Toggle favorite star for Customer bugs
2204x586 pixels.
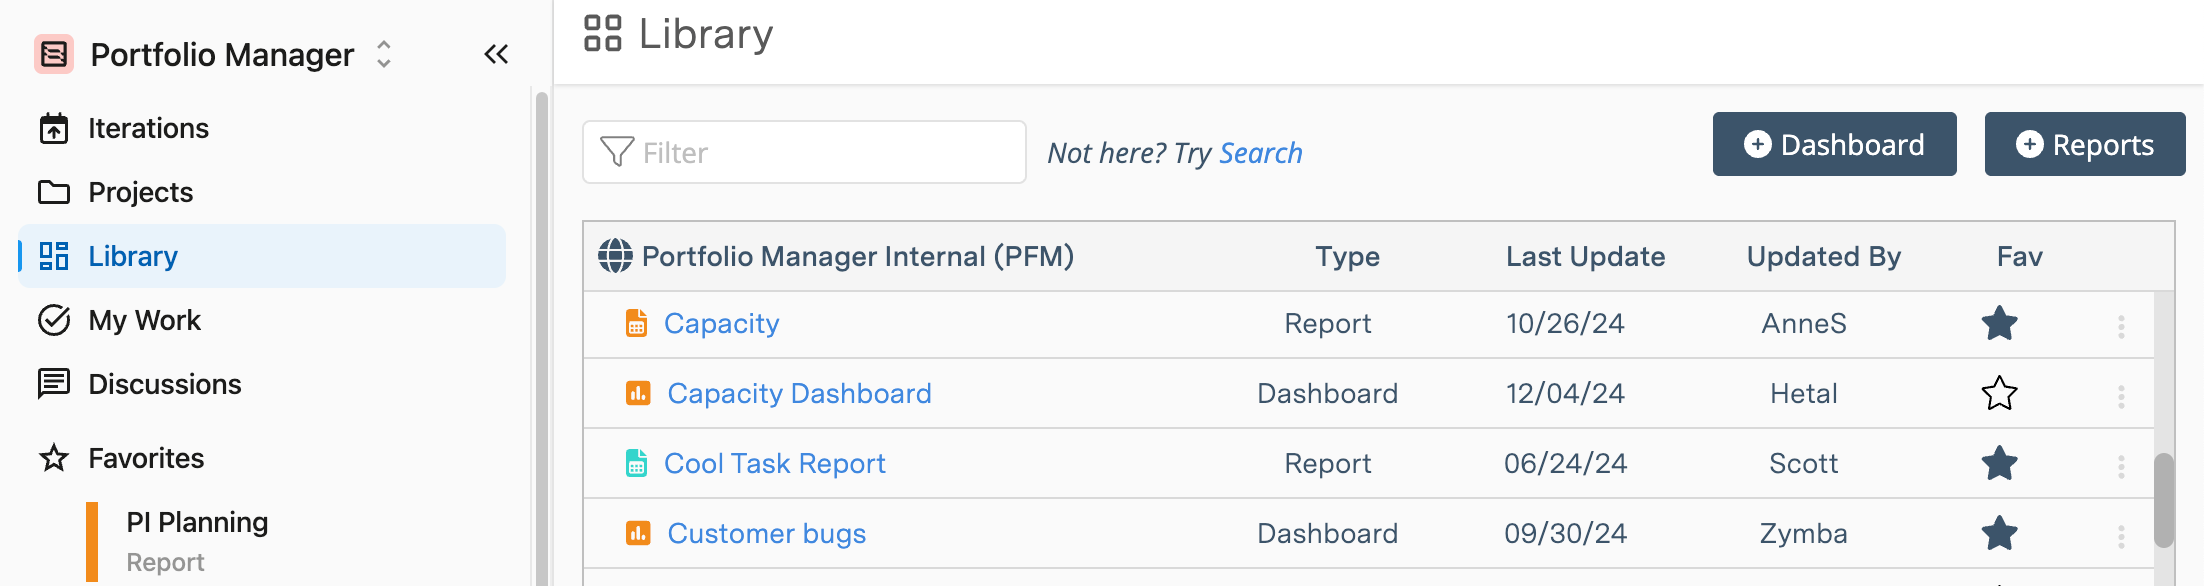pos(1999,533)
